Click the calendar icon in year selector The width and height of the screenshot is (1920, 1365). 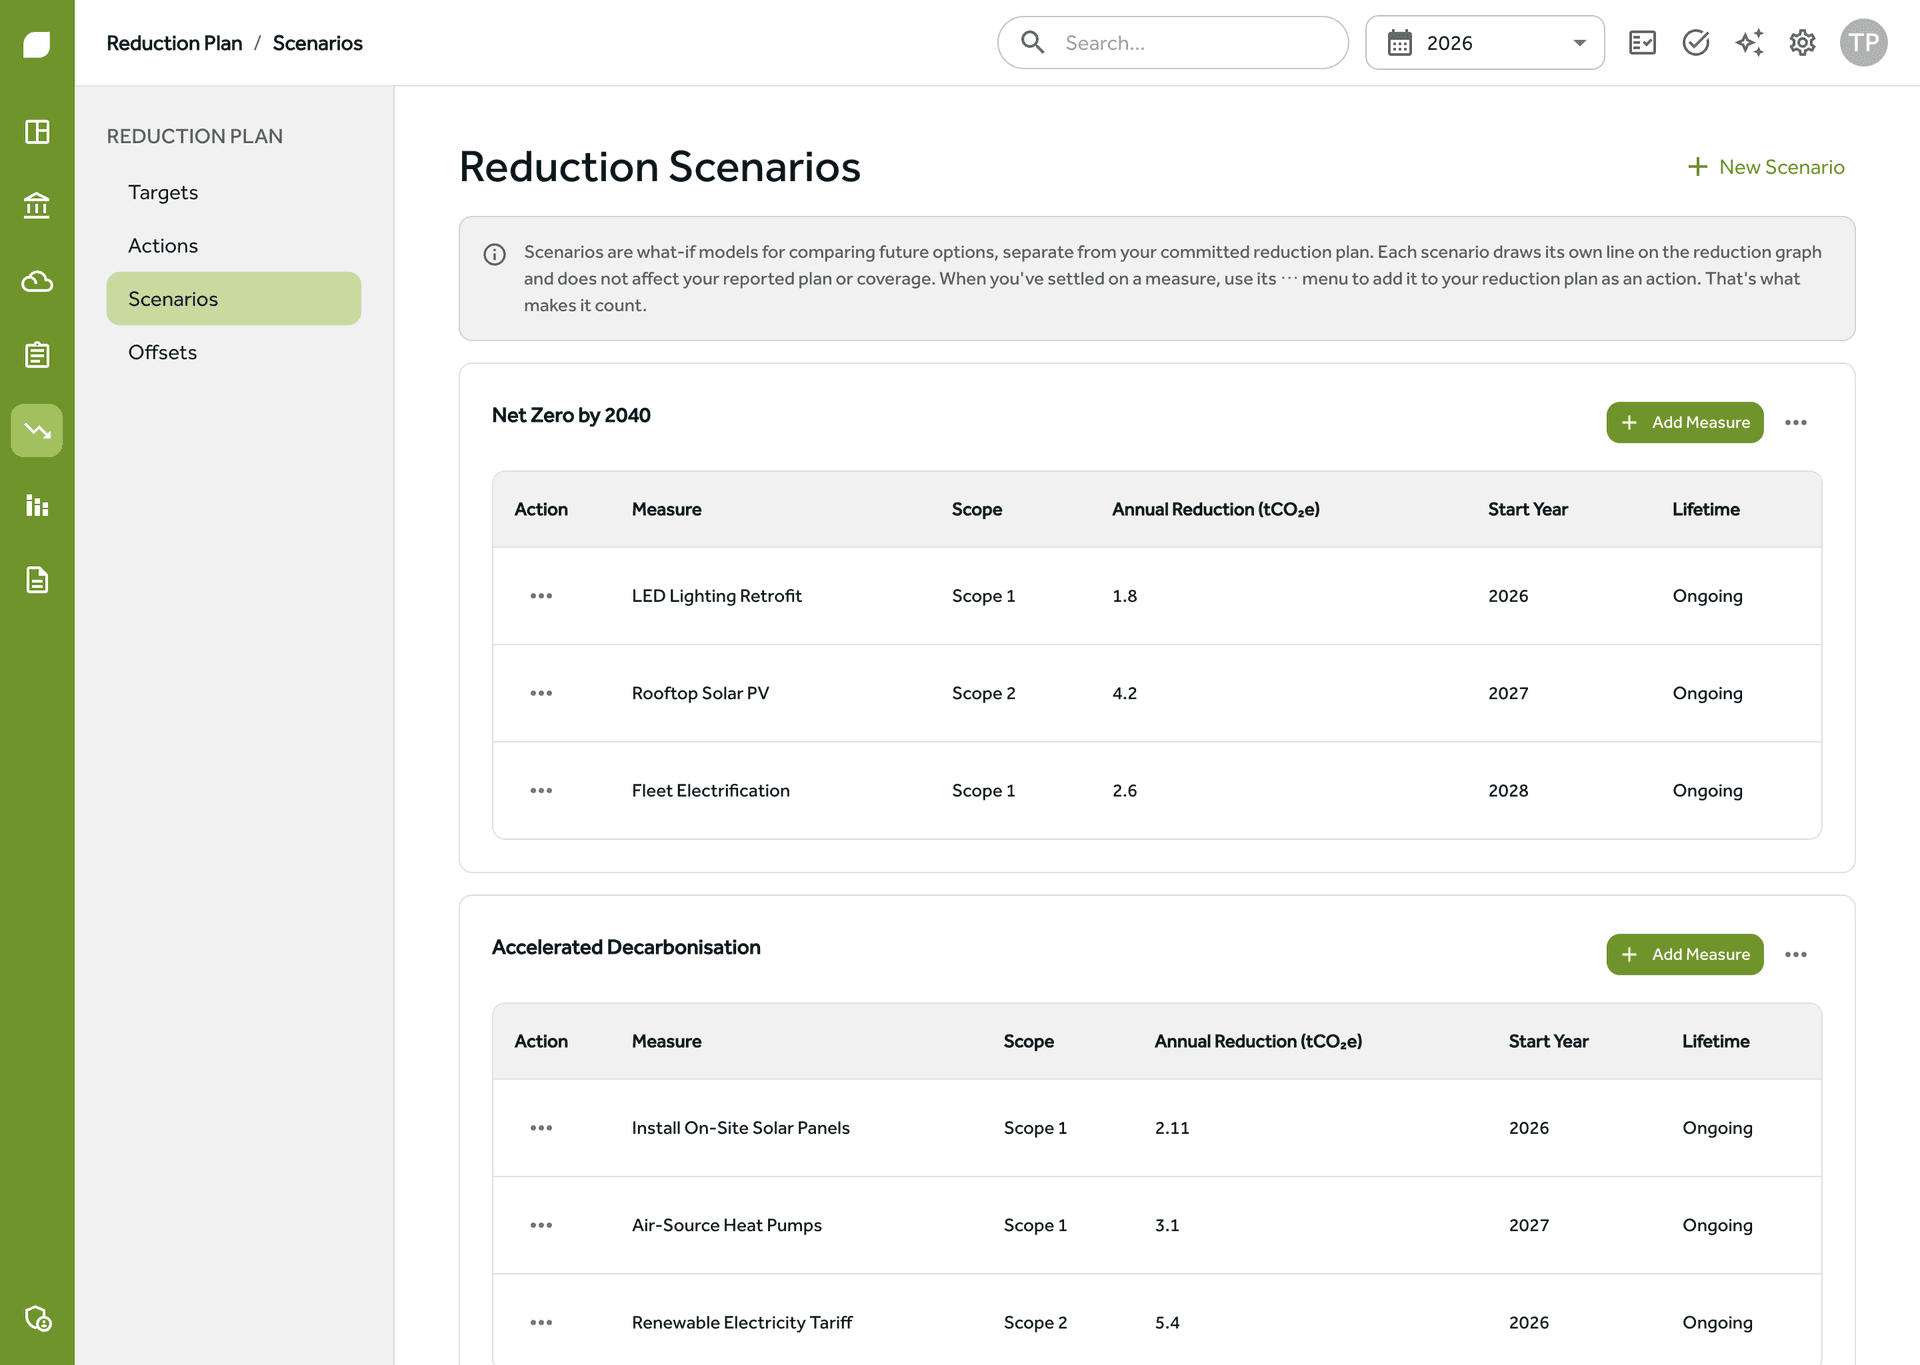click(x=1400, y=43)
